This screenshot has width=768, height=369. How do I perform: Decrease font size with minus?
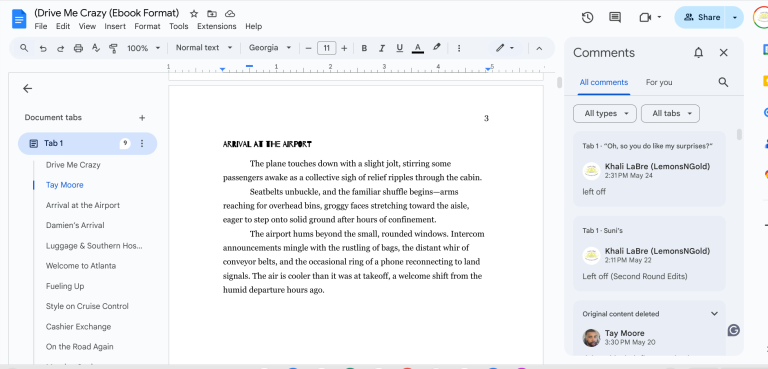[x=308, y=48]
